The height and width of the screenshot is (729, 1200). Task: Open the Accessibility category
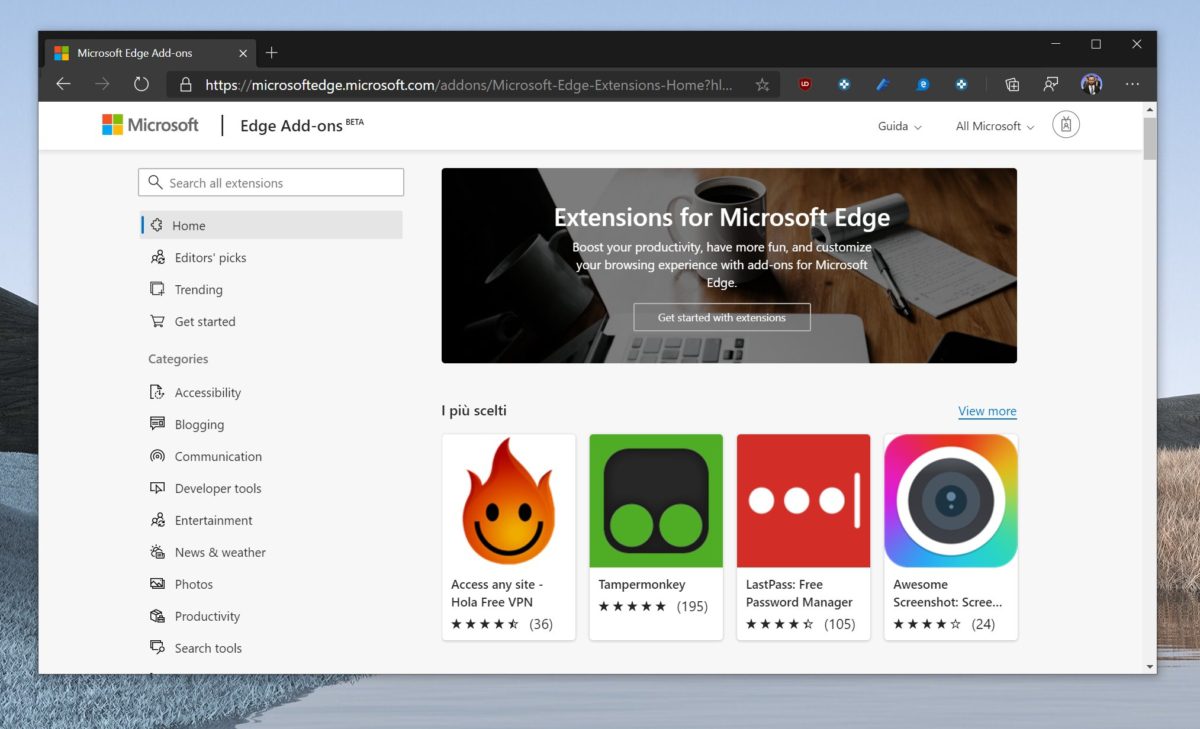tap(155, 392)
